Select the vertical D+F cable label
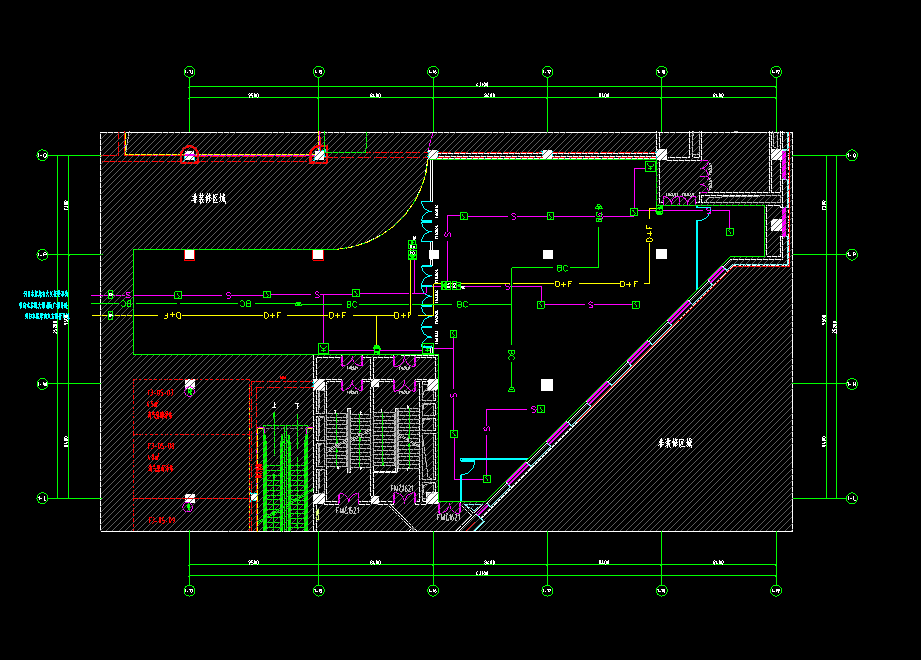 click(648, 234)
